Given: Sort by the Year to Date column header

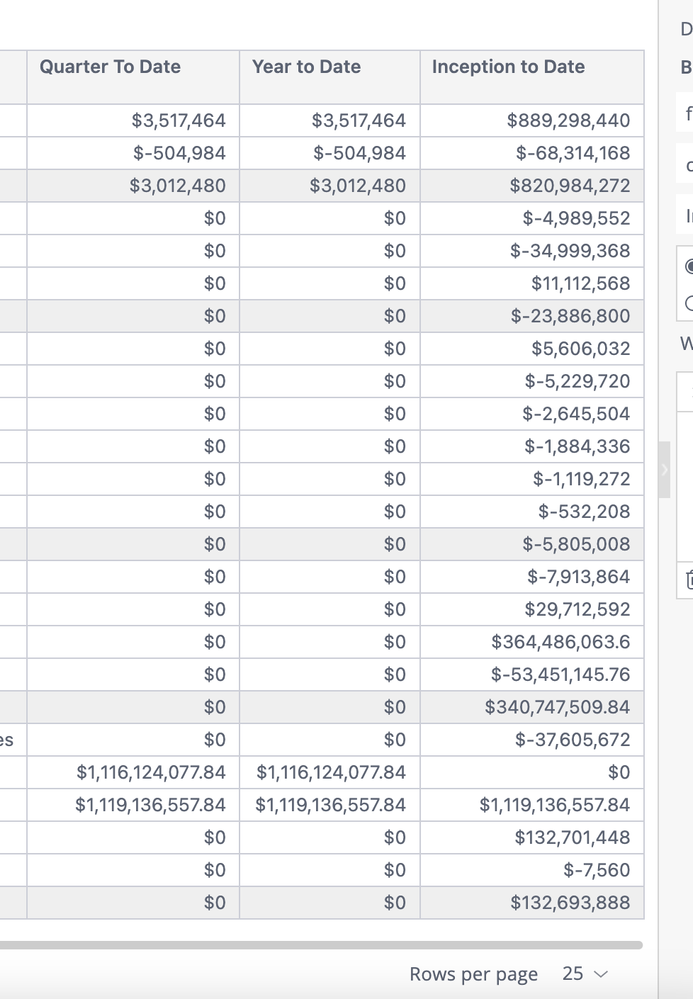Looking at the screenshot, I should [x=306, y=67].
